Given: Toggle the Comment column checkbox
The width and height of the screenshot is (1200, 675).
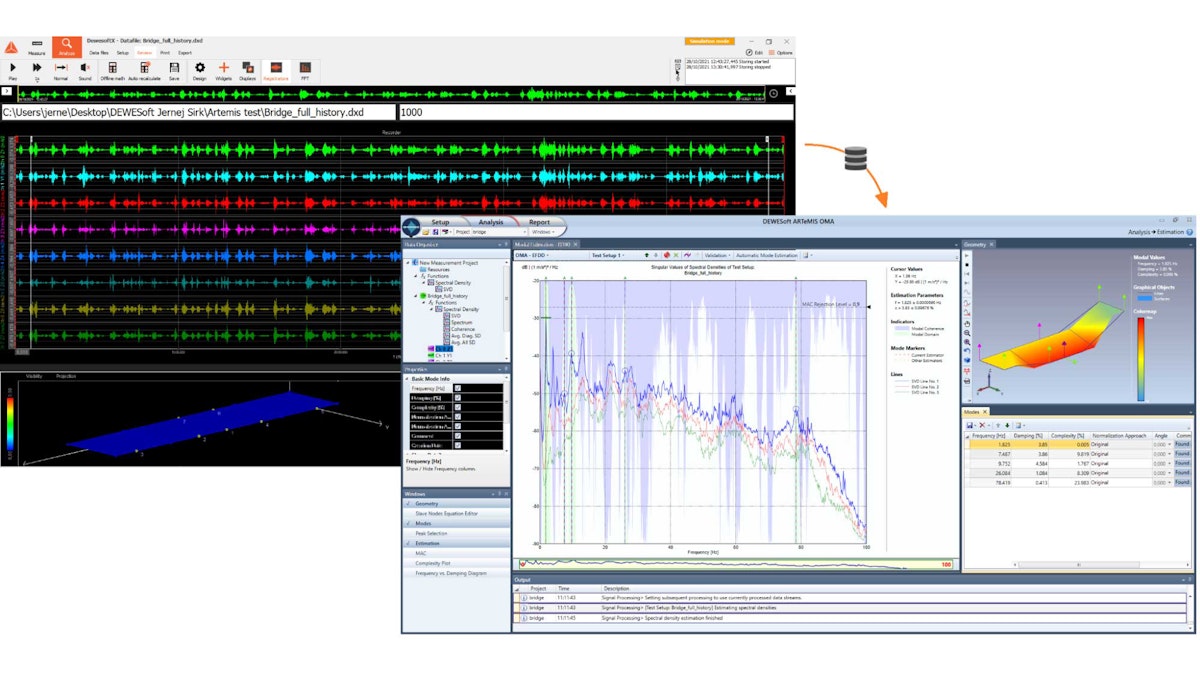Looking at the screenshot, I should (x=458, y=437).
